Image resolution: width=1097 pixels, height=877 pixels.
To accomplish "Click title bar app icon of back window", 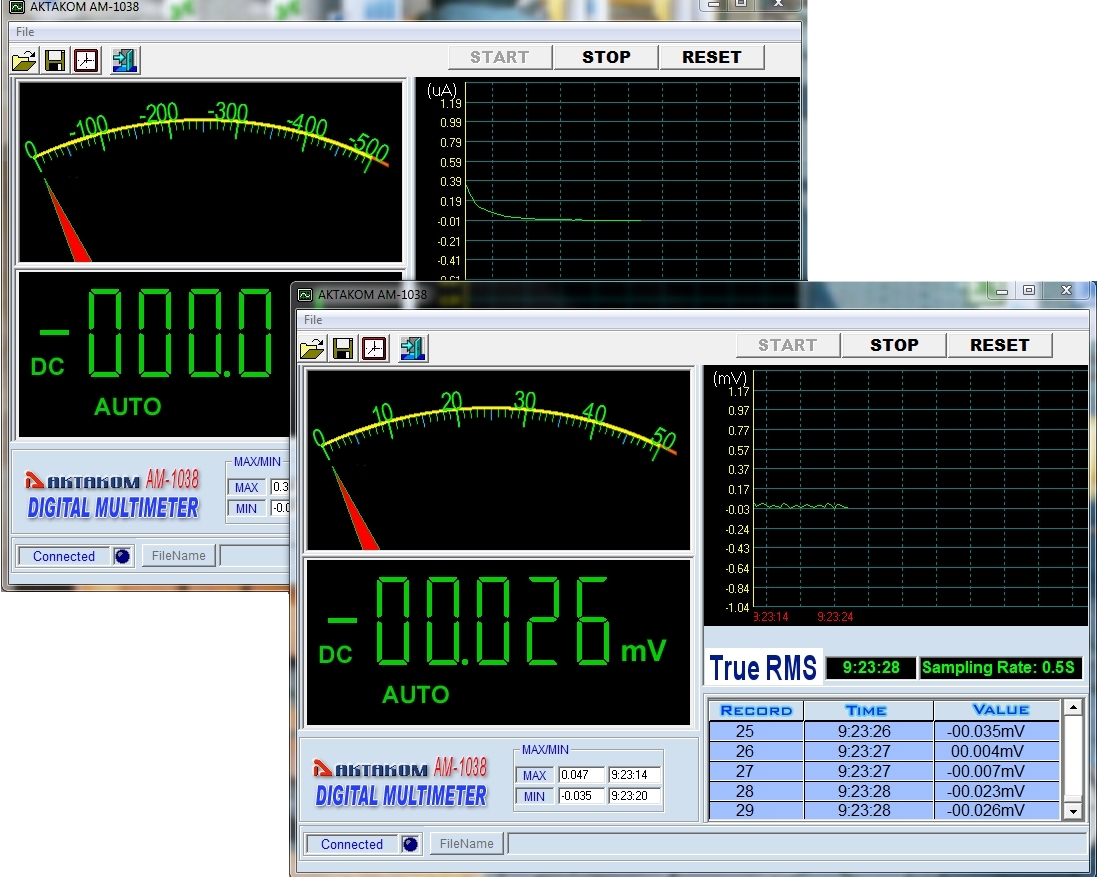I will (17, 7).
